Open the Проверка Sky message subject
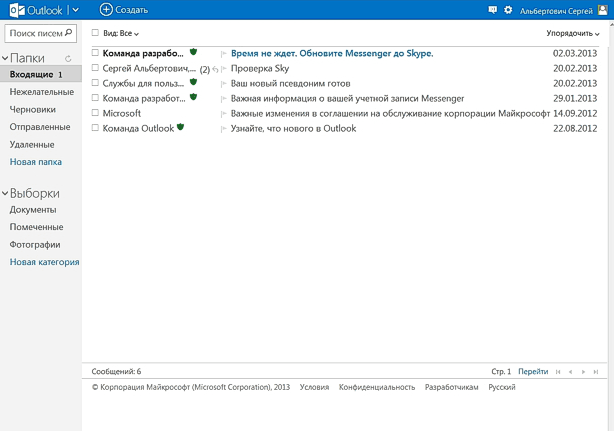The image size is (614, 431). click(260, 69)
